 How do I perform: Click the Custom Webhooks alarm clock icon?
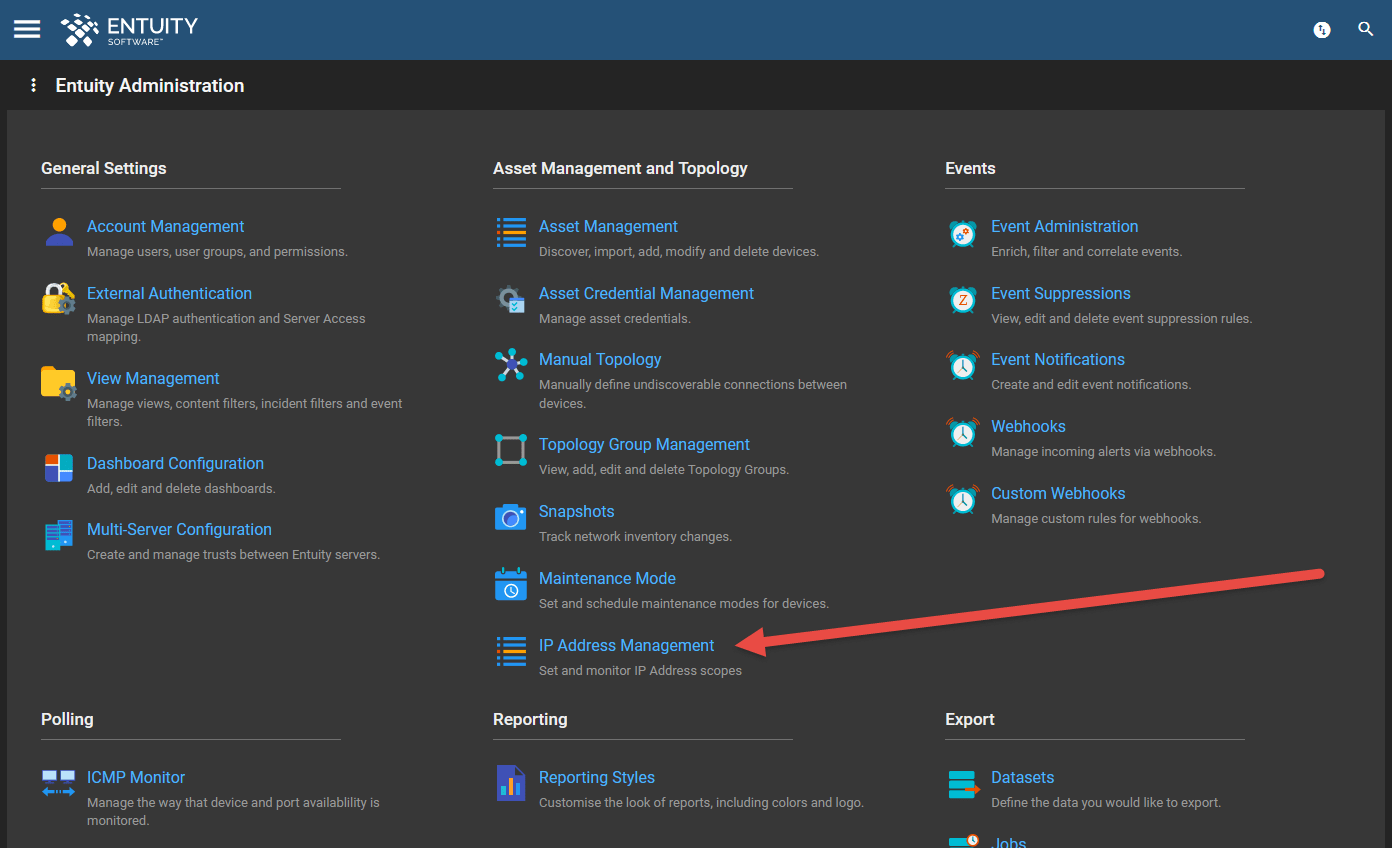click(x=963, y=498)
